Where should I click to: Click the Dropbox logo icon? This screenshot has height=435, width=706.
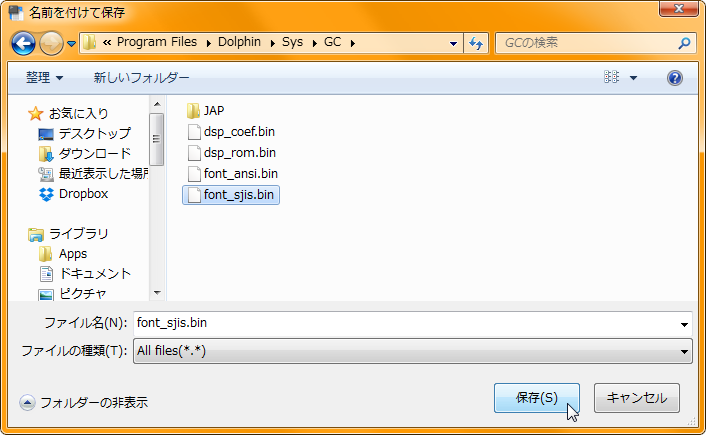pyautogui.click(x=46, y=194)
